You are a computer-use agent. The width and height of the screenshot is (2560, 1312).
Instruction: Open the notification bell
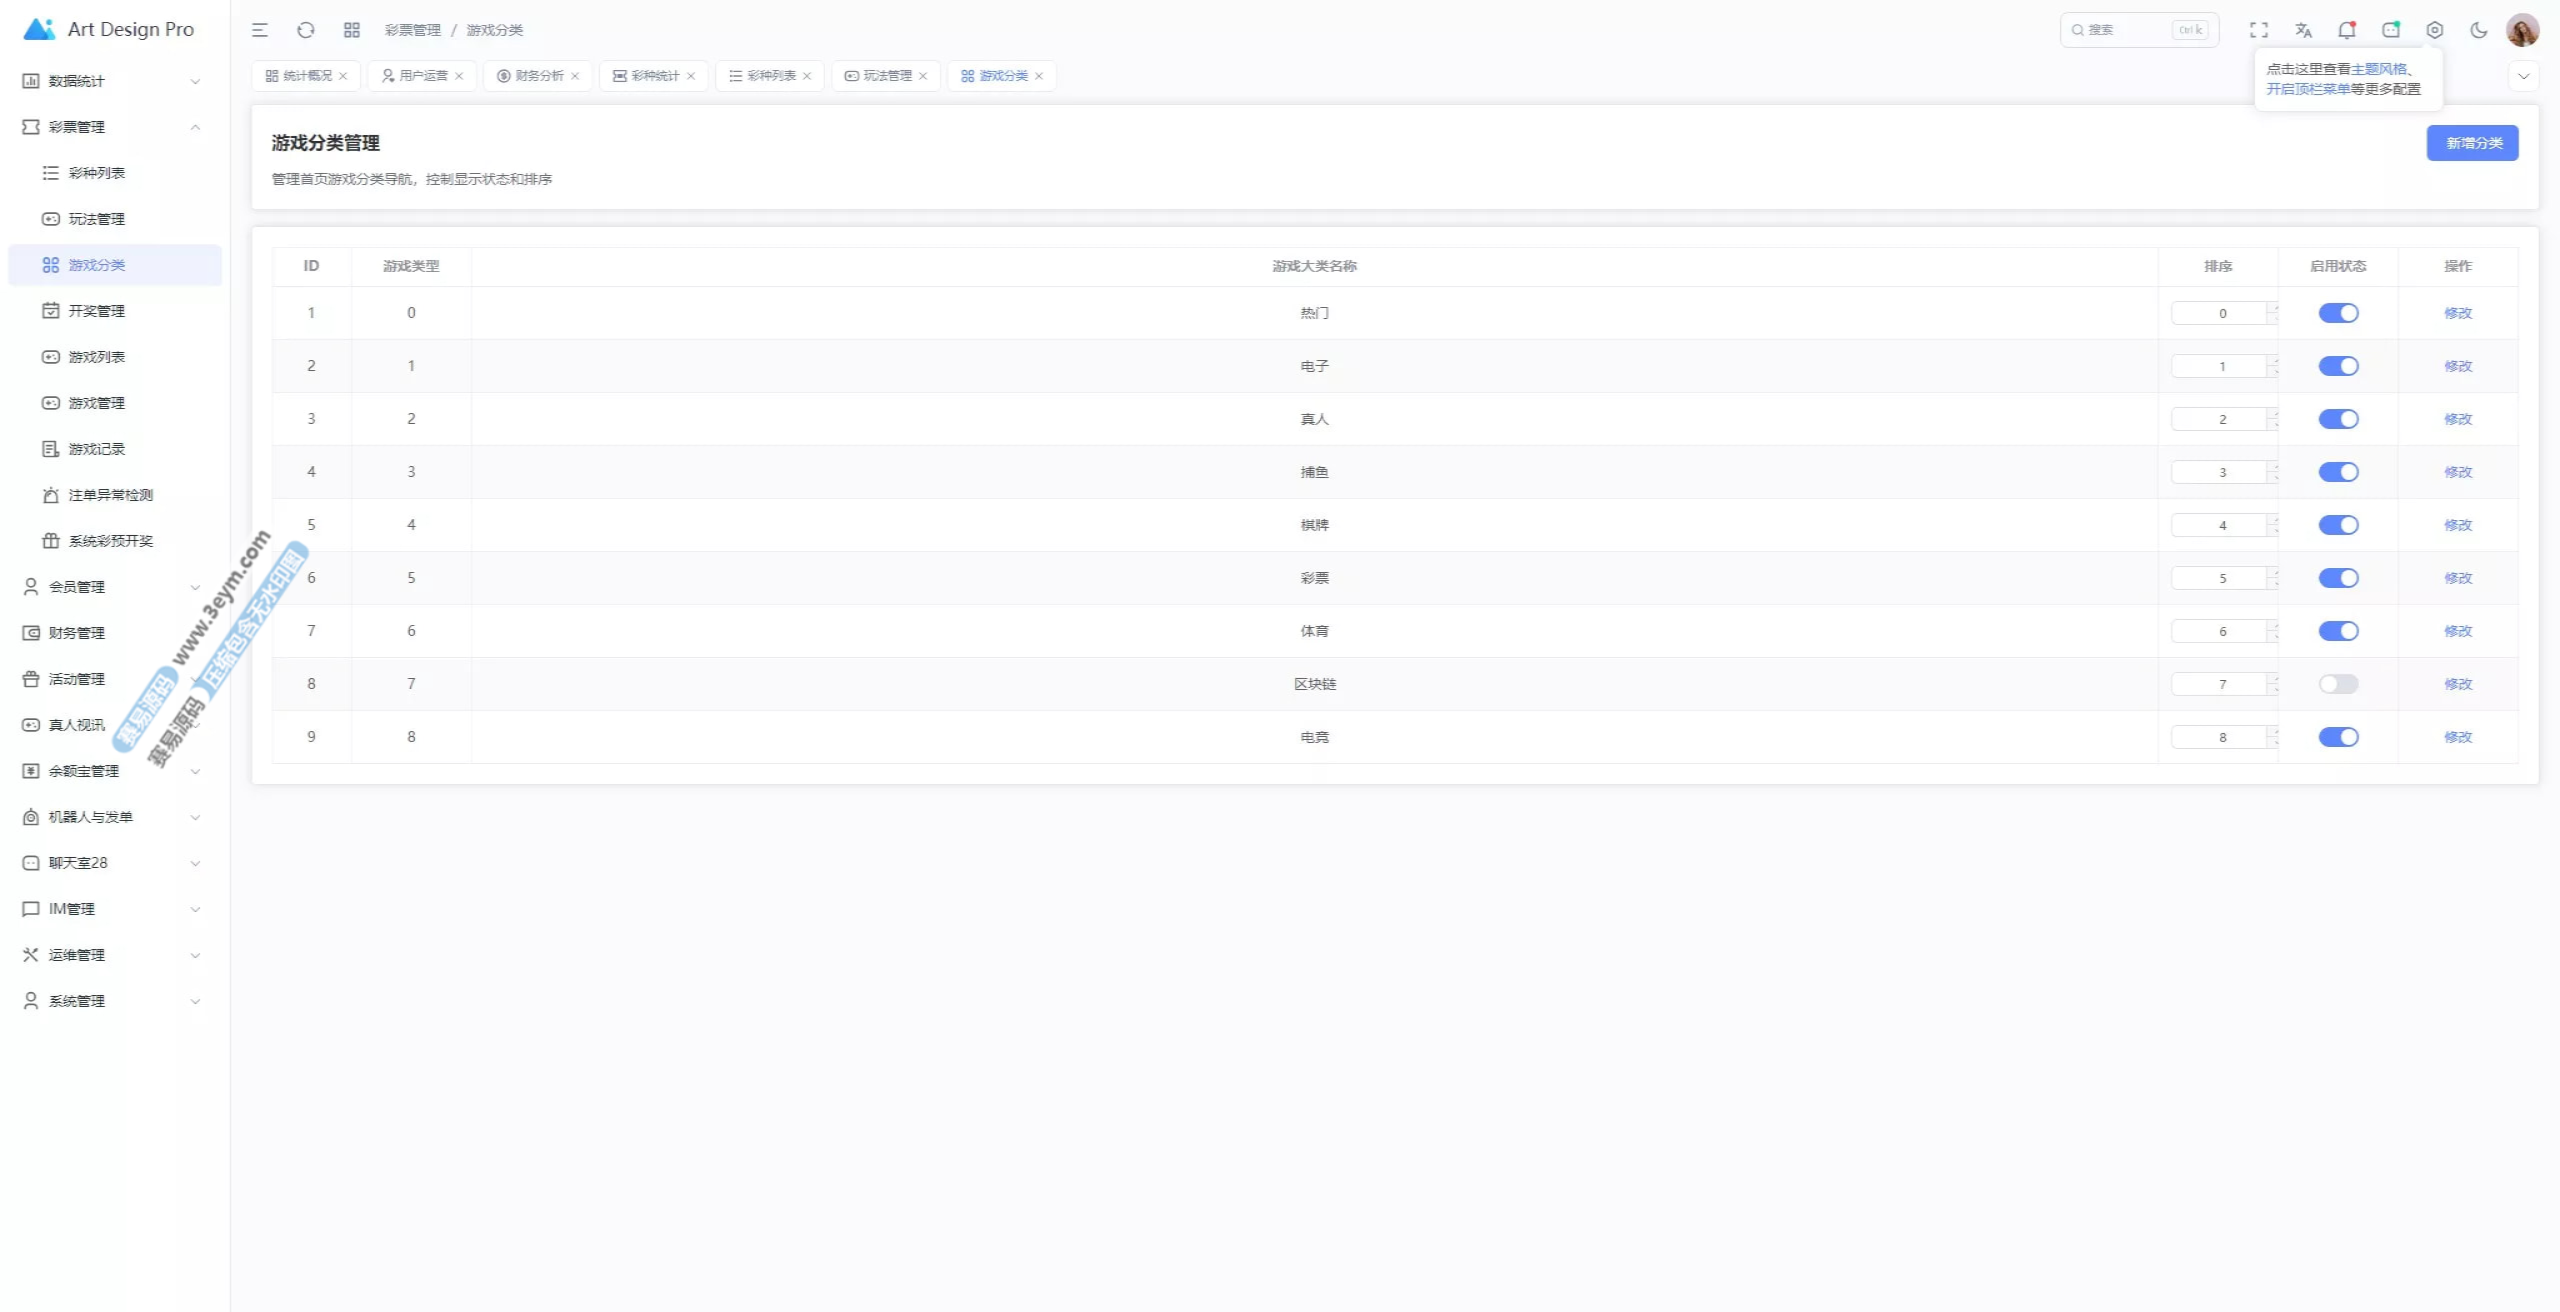pos(2346,30)
